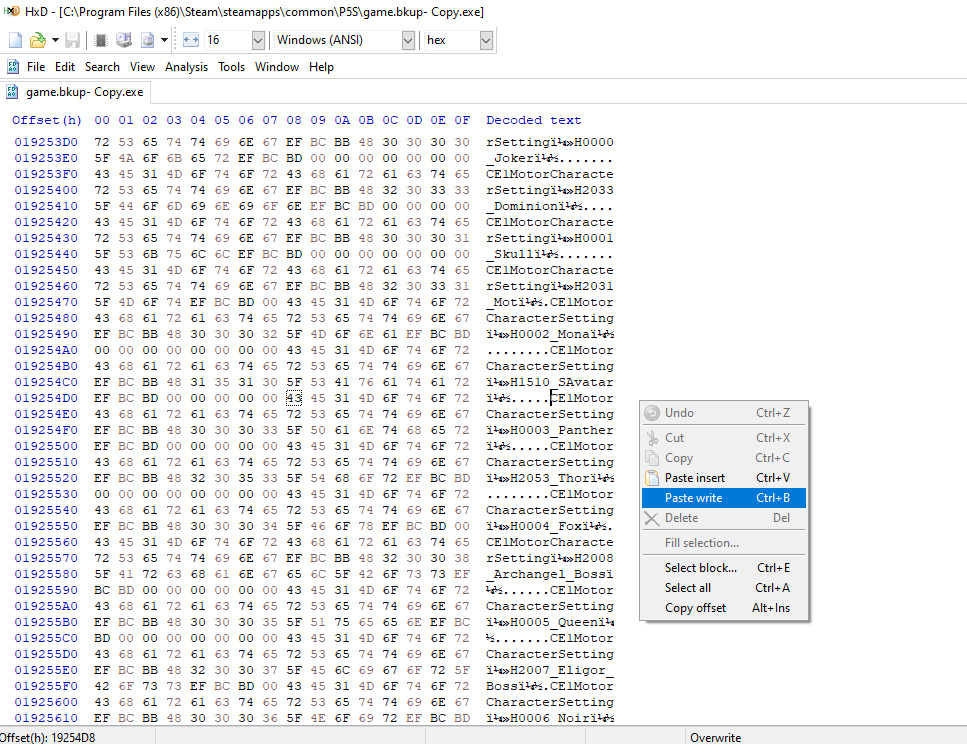Click decoded text 'H0002_Mona' row

coord(549,334)
